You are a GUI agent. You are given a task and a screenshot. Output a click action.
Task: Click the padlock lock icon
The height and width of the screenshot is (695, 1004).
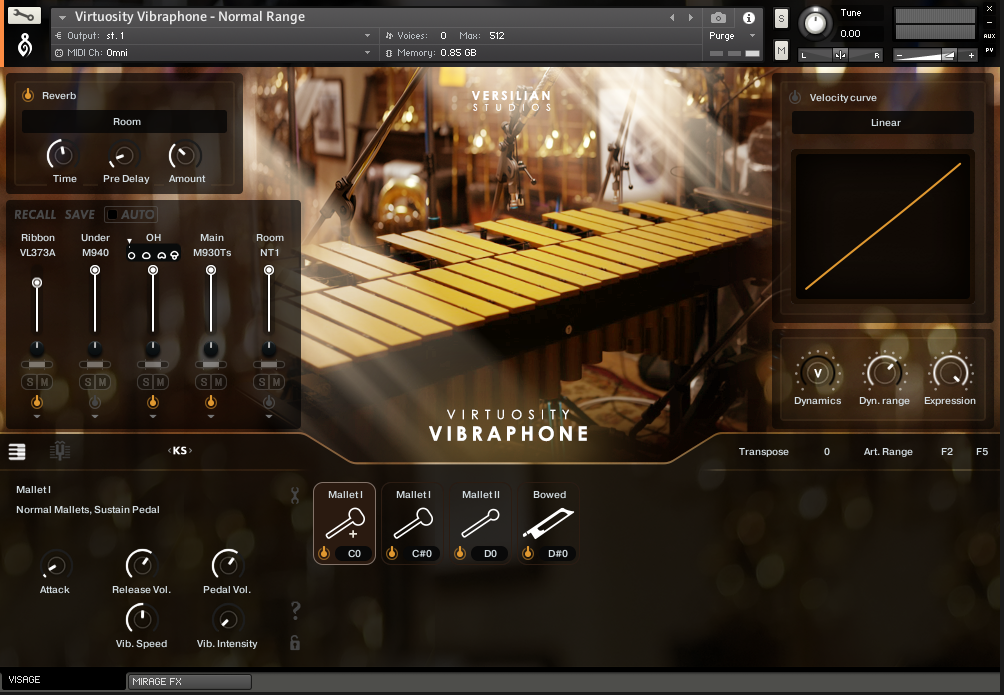coord(295,642)
